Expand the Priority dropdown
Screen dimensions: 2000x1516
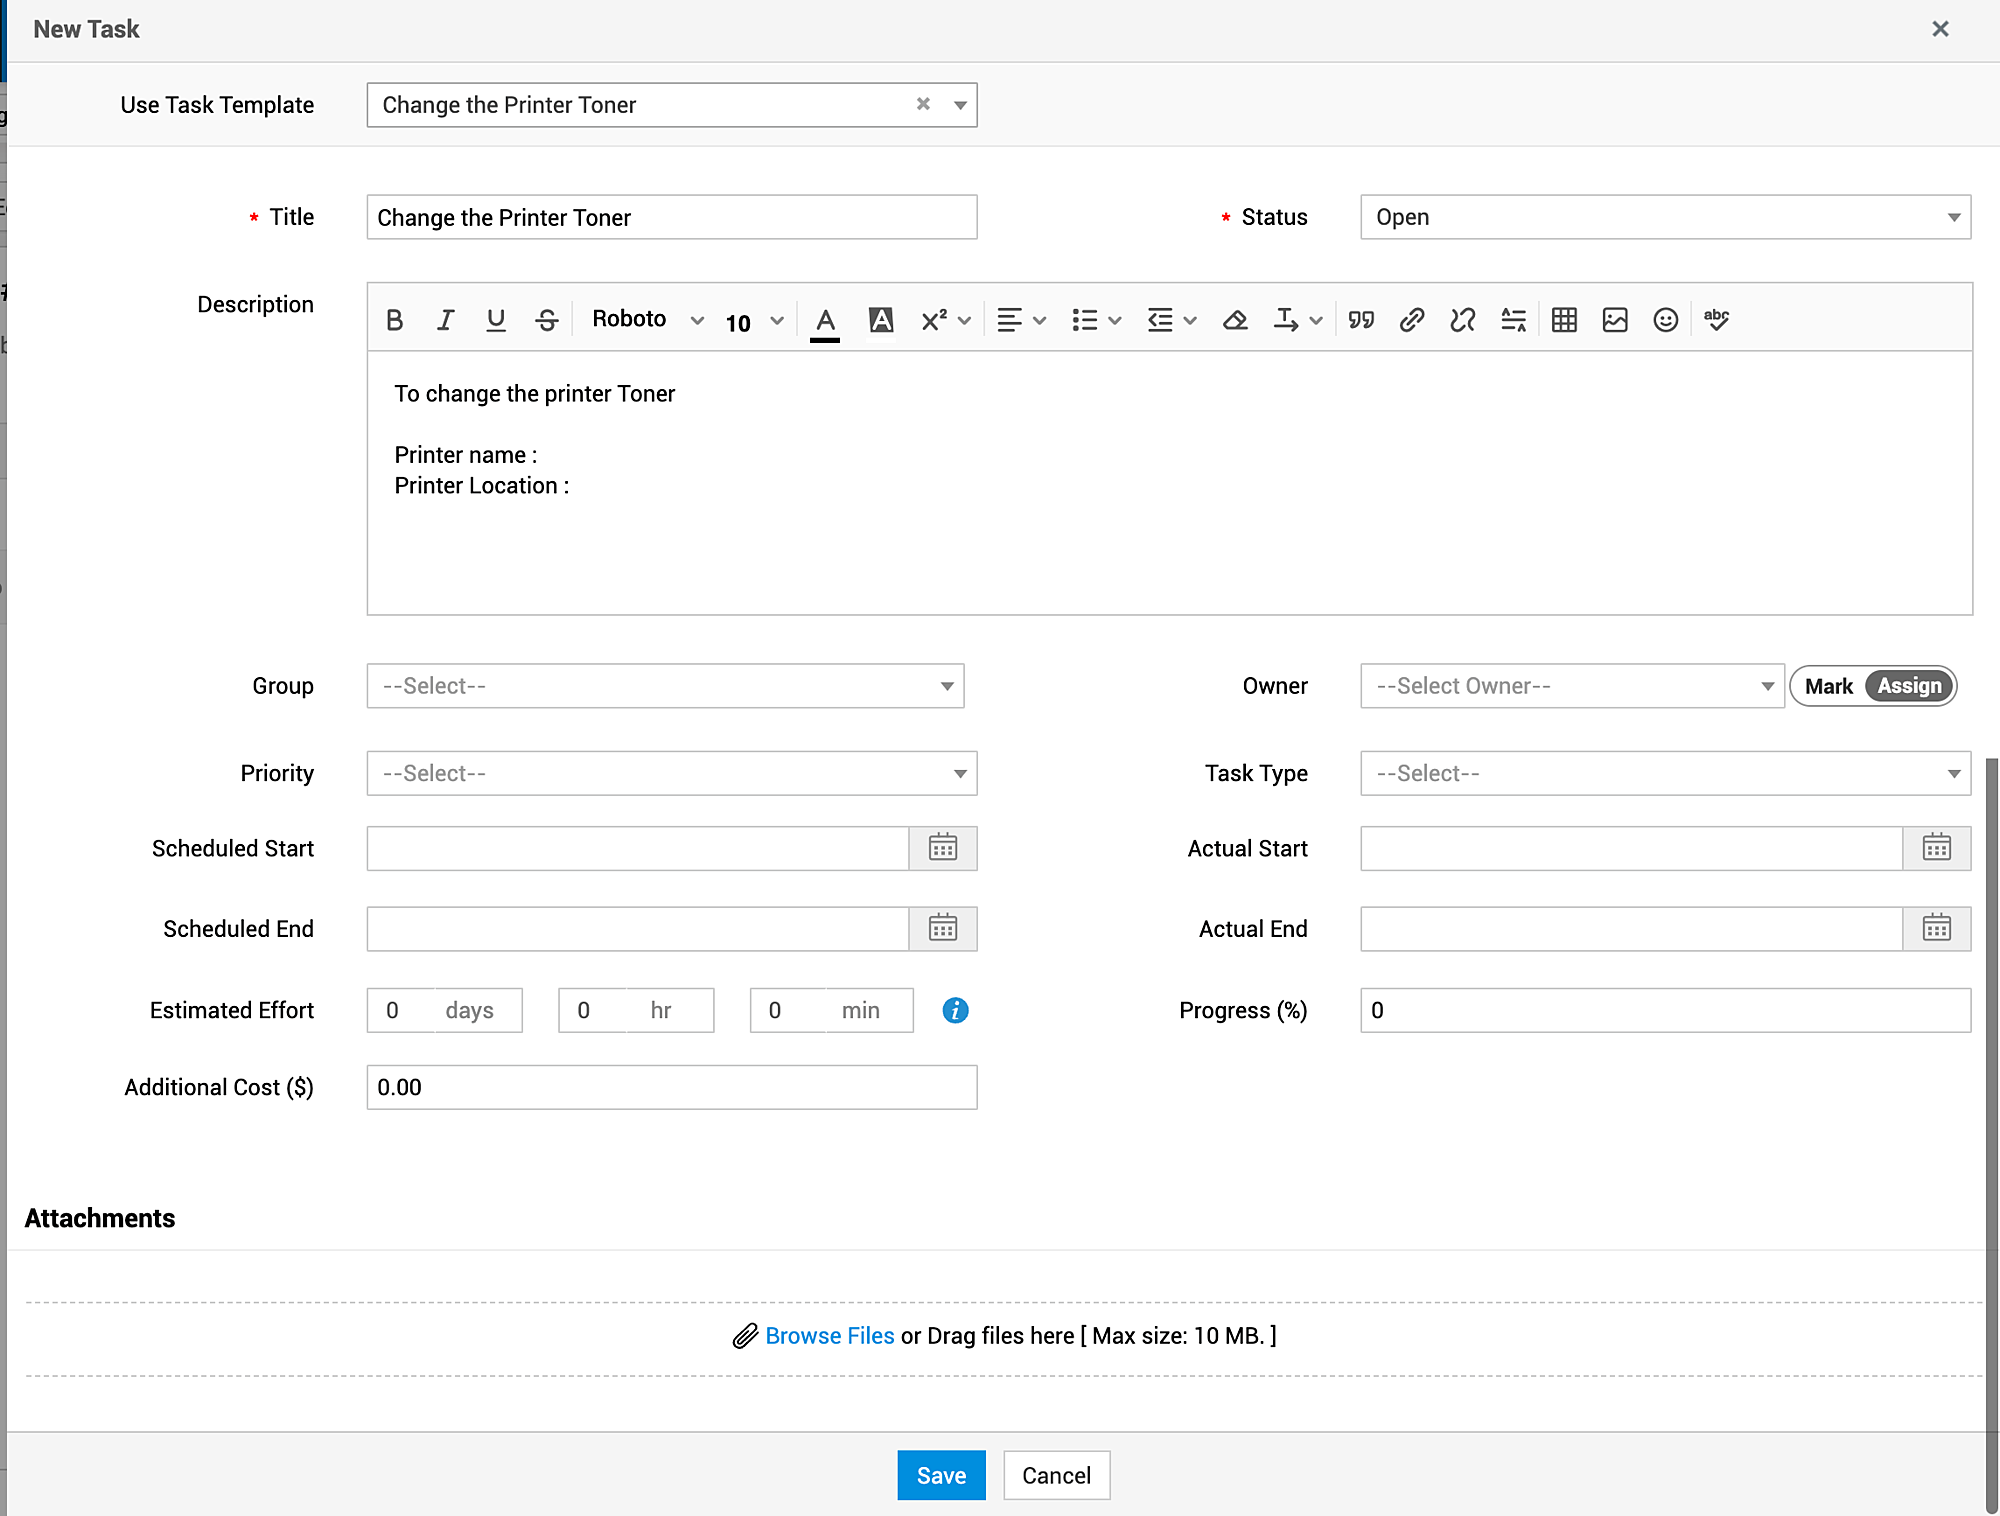pos(671,773)
